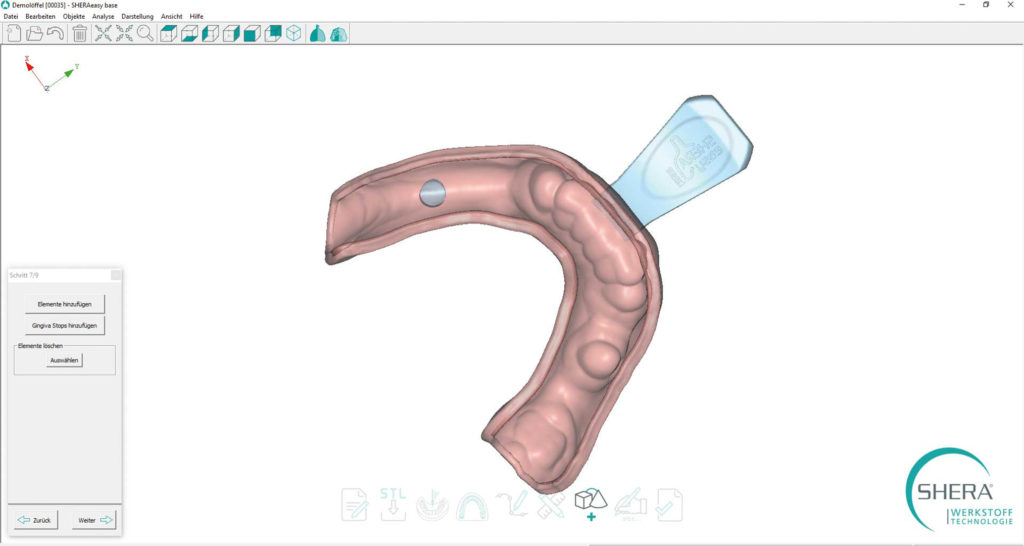The width and height of the screenshot is (1024, 546).
Task: Select the add shapes workflow step
Action: point(591,504)
